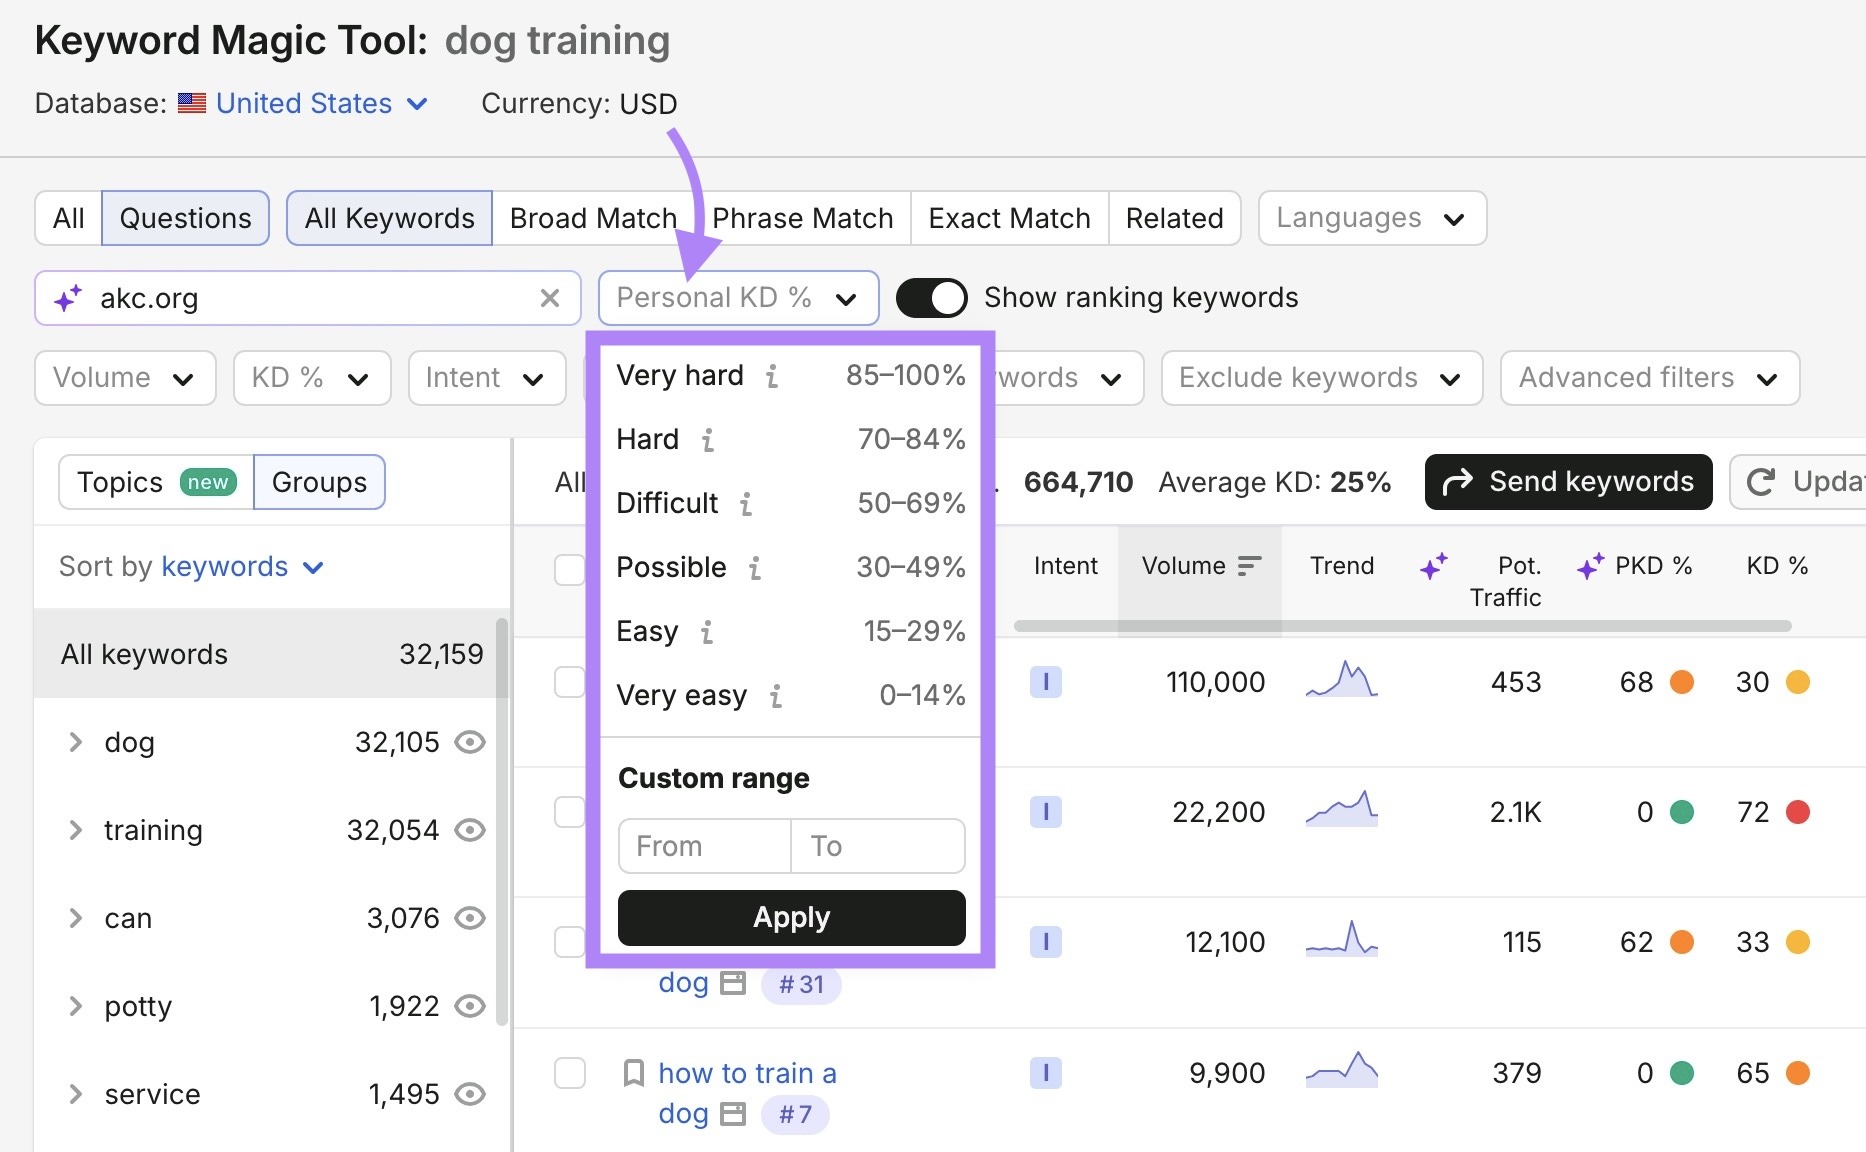Click the Send keywords button
Image resolution: width=1866 pixels, height=1152 pixels.
click(x=1569, y=482)
